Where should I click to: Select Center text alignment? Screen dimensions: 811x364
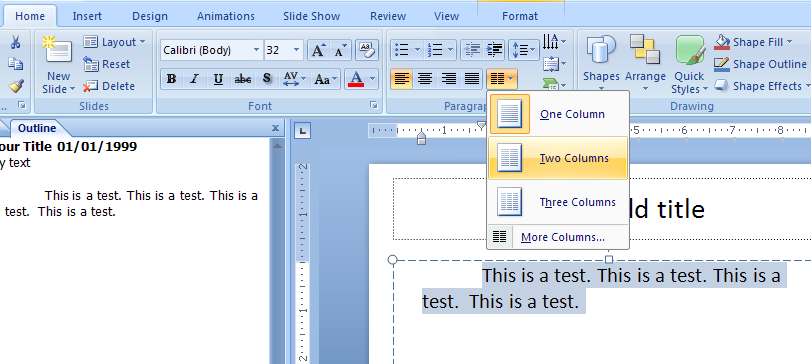(425, 79)
